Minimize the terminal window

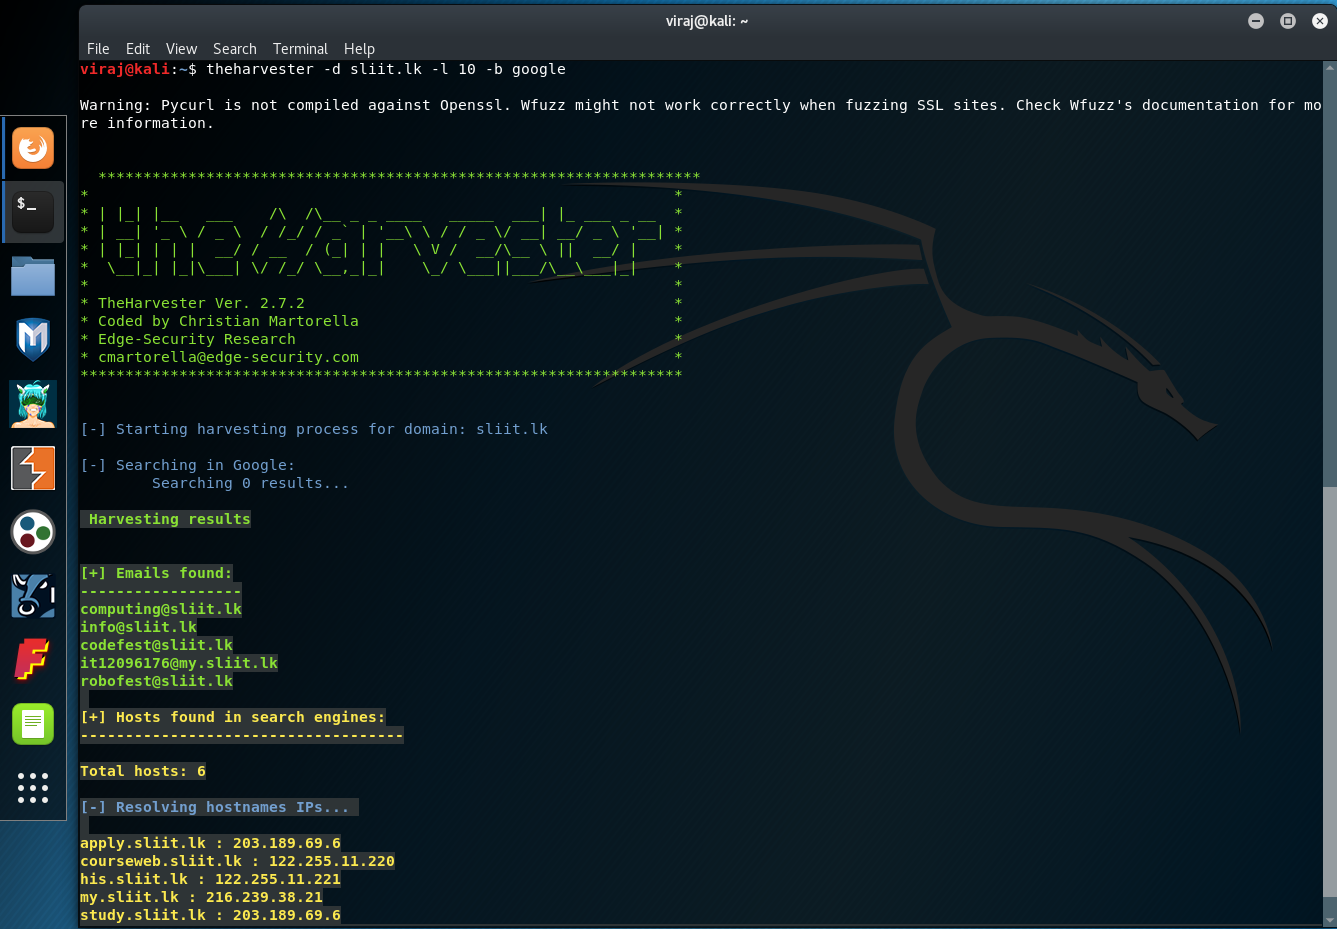click(1256, 21)
